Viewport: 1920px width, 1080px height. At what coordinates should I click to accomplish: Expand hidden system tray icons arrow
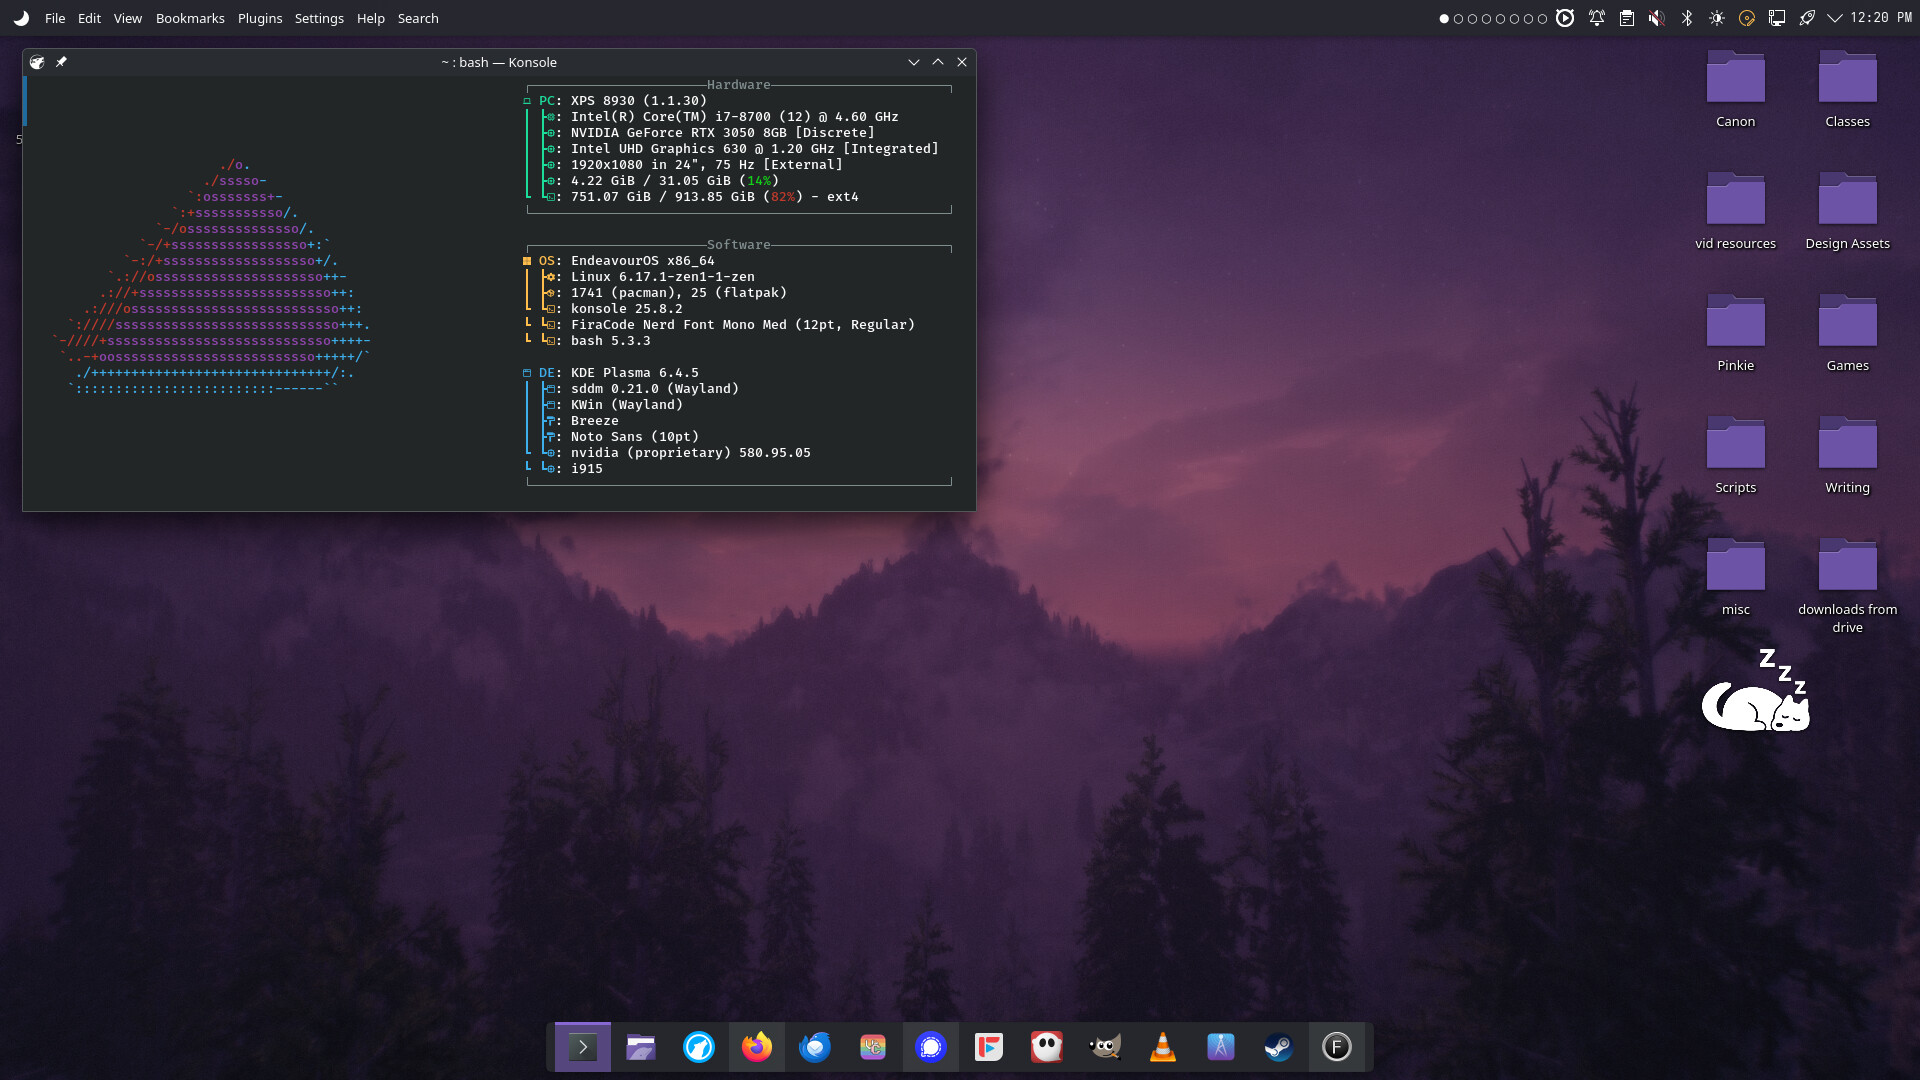click(x=1834, y=18)
